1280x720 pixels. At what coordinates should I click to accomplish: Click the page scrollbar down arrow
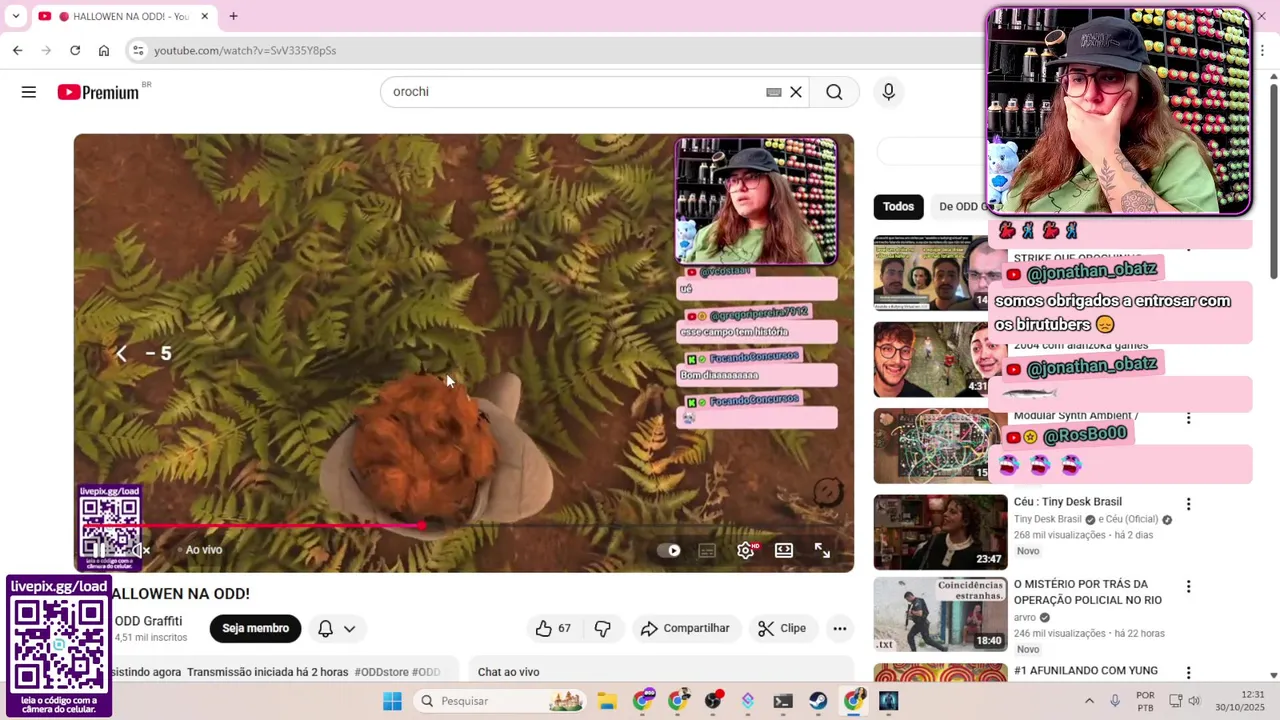[1273, 675]
